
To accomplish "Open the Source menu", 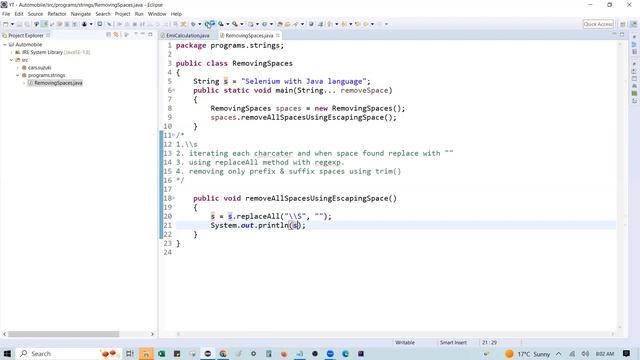I will pyautogui.click(x=35, y=14).
